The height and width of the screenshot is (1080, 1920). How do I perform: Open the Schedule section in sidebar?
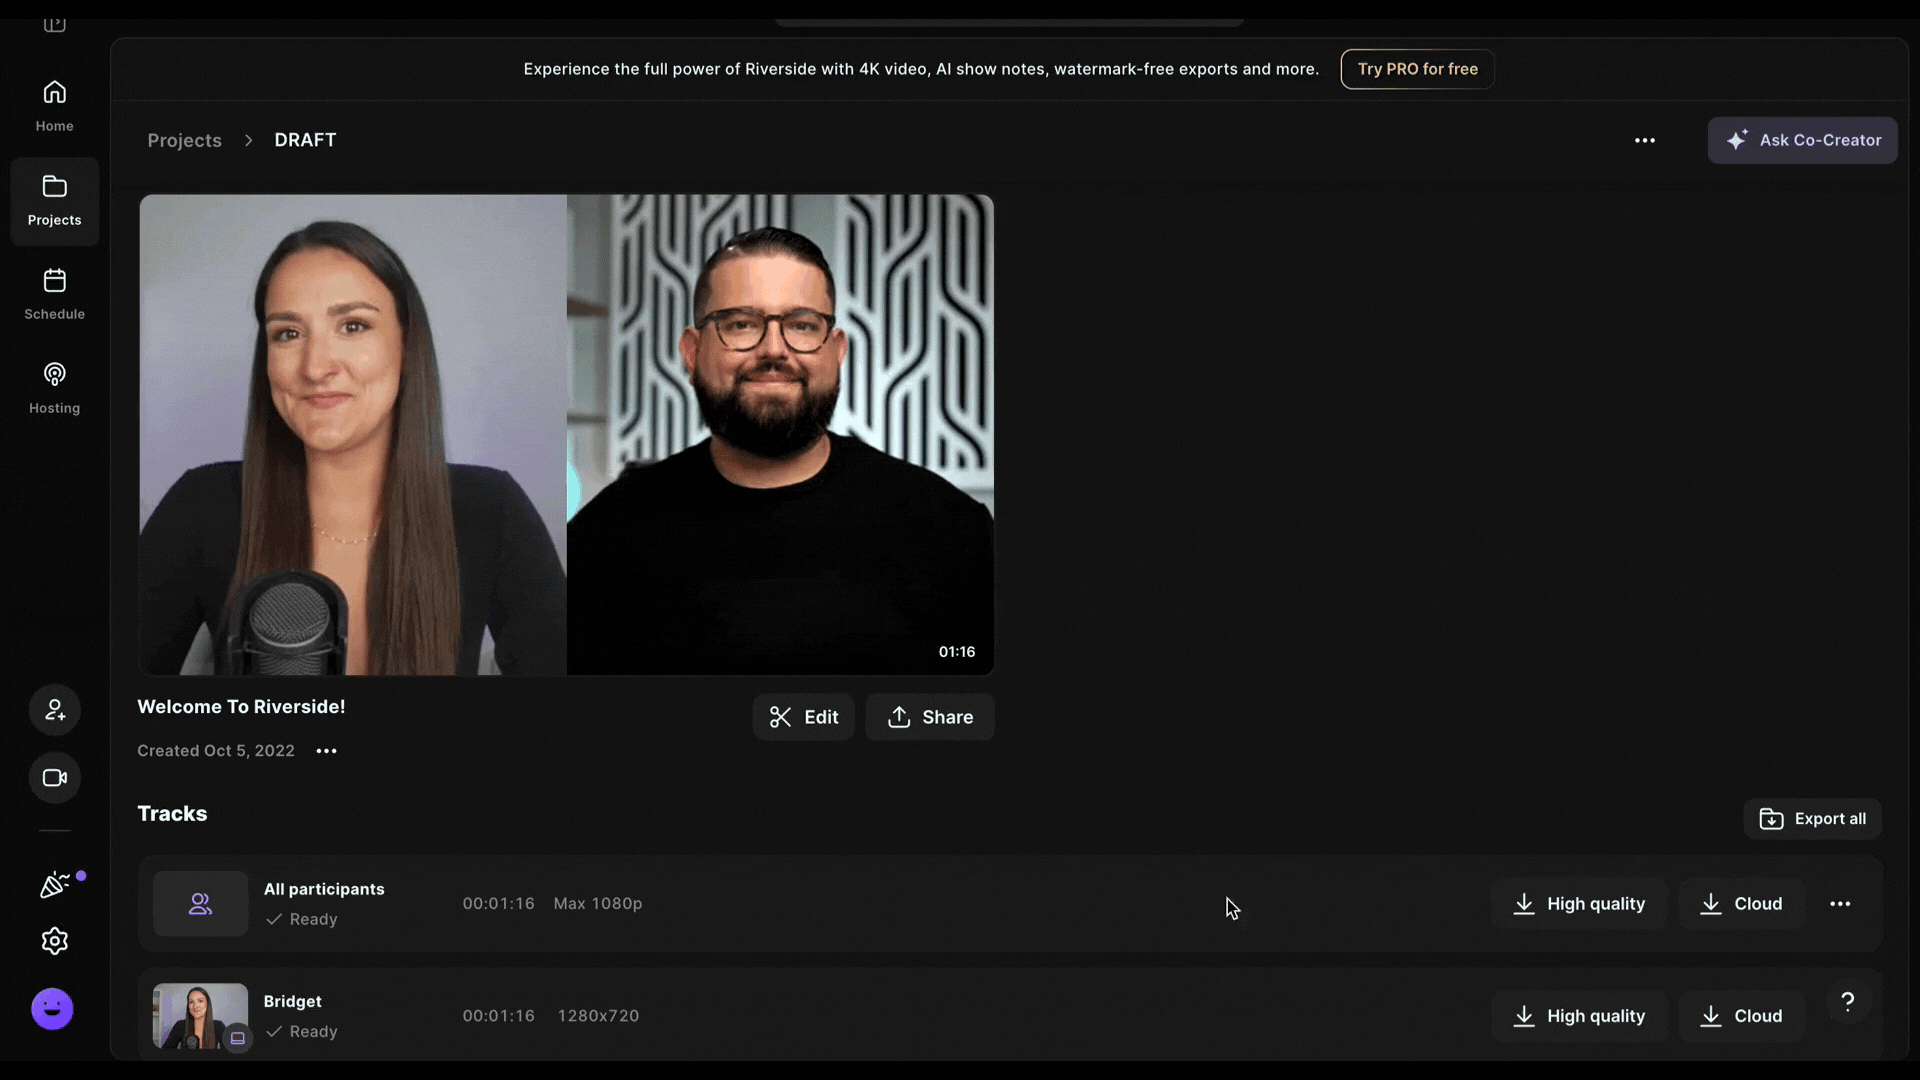point(54,295)
